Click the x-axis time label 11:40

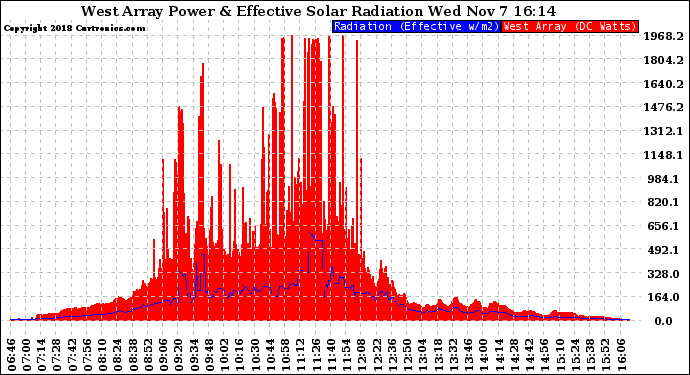pyautogui.click(x=331, y=355)
